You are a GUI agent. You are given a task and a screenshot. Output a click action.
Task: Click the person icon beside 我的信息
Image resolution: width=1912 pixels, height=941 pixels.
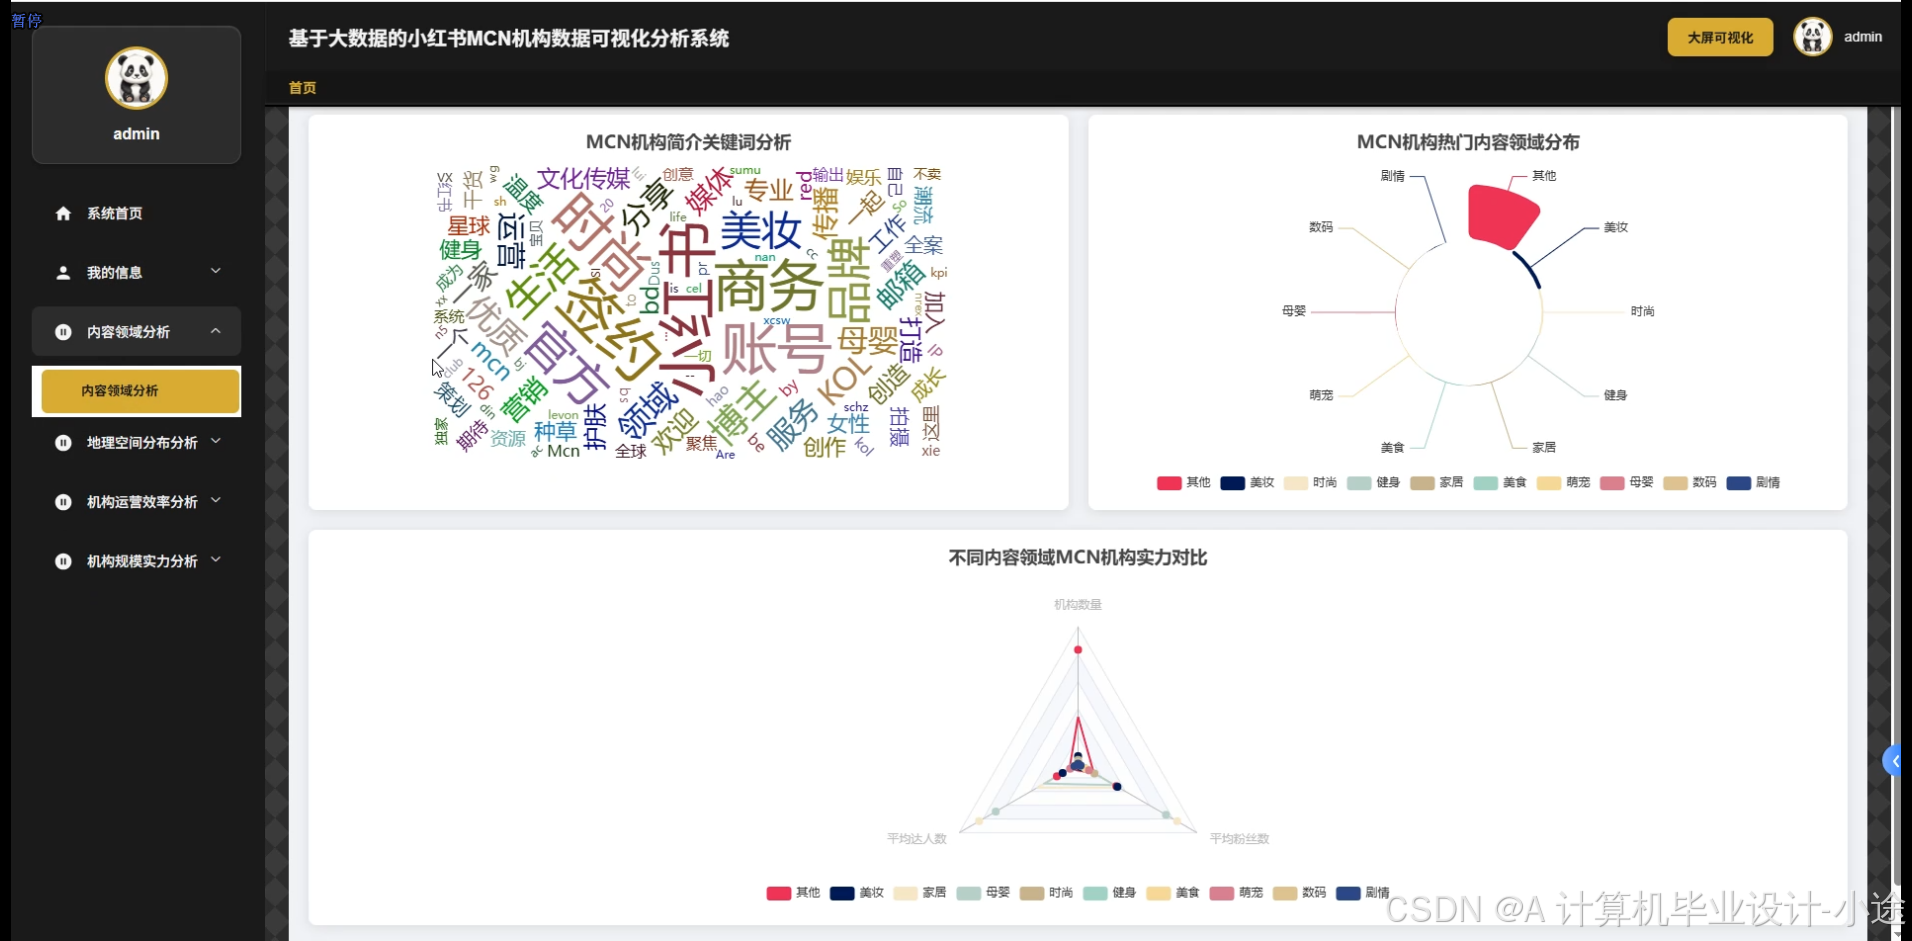pyautogui.click(x=63, y=272)
